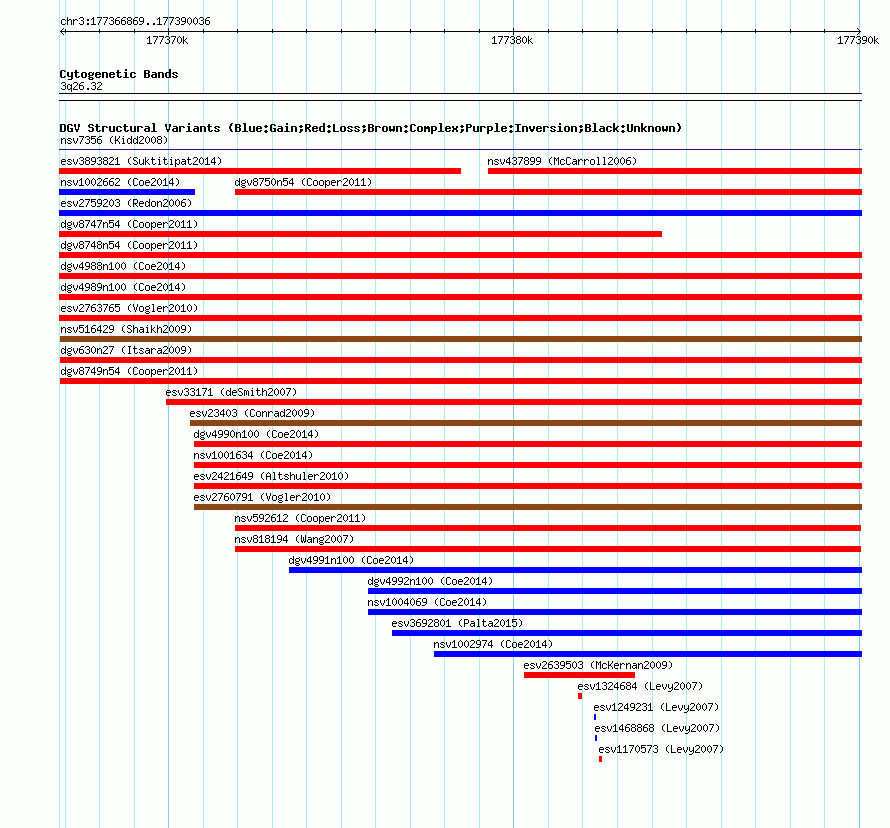Click the nsv516429 (Shaikh2009) label

click(x=126, y=329)
